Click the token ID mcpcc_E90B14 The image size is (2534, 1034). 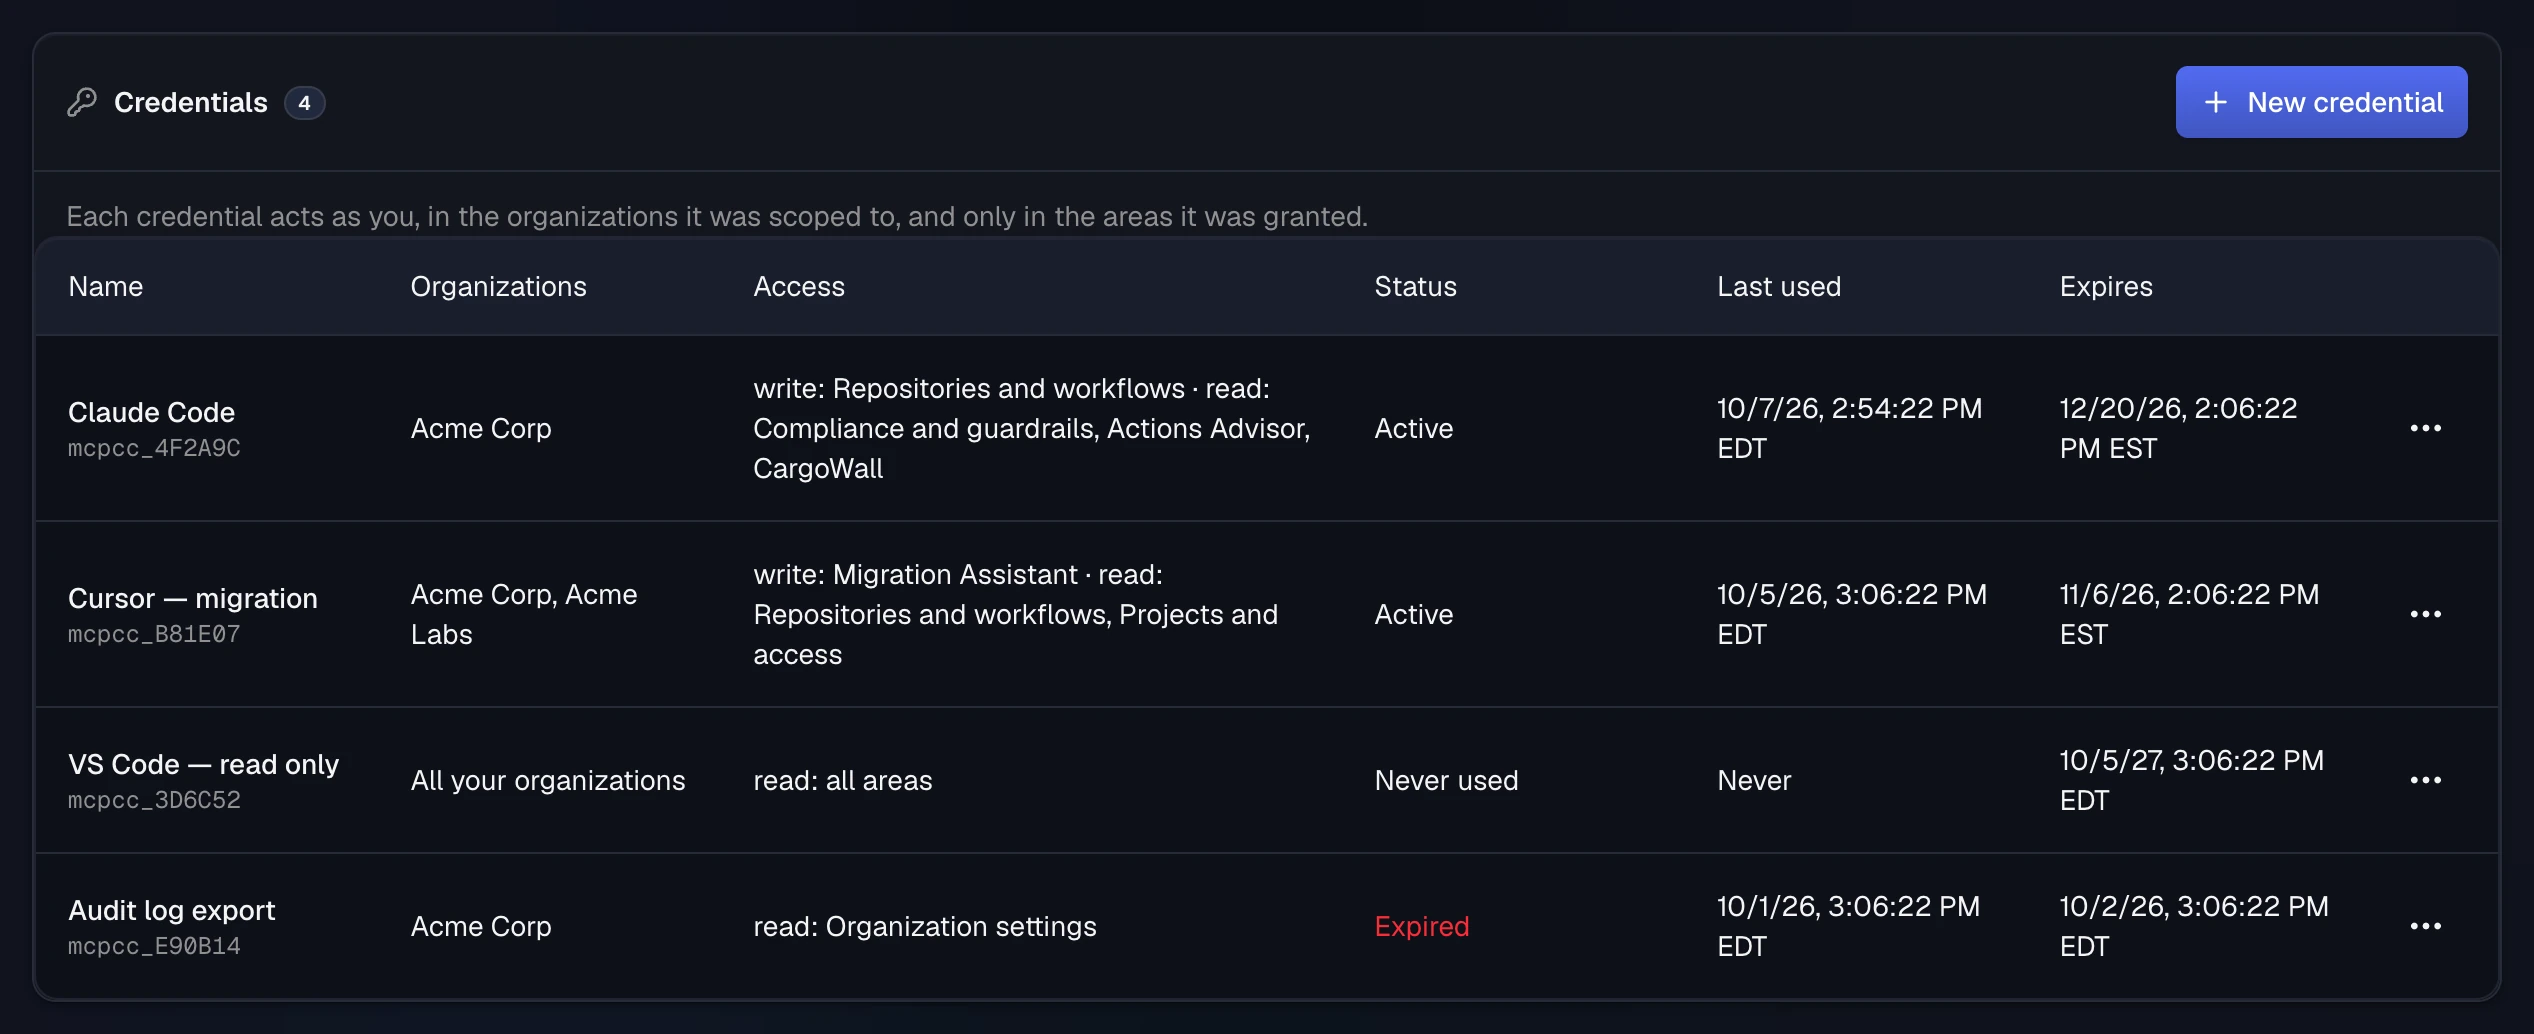coord(154,946)
